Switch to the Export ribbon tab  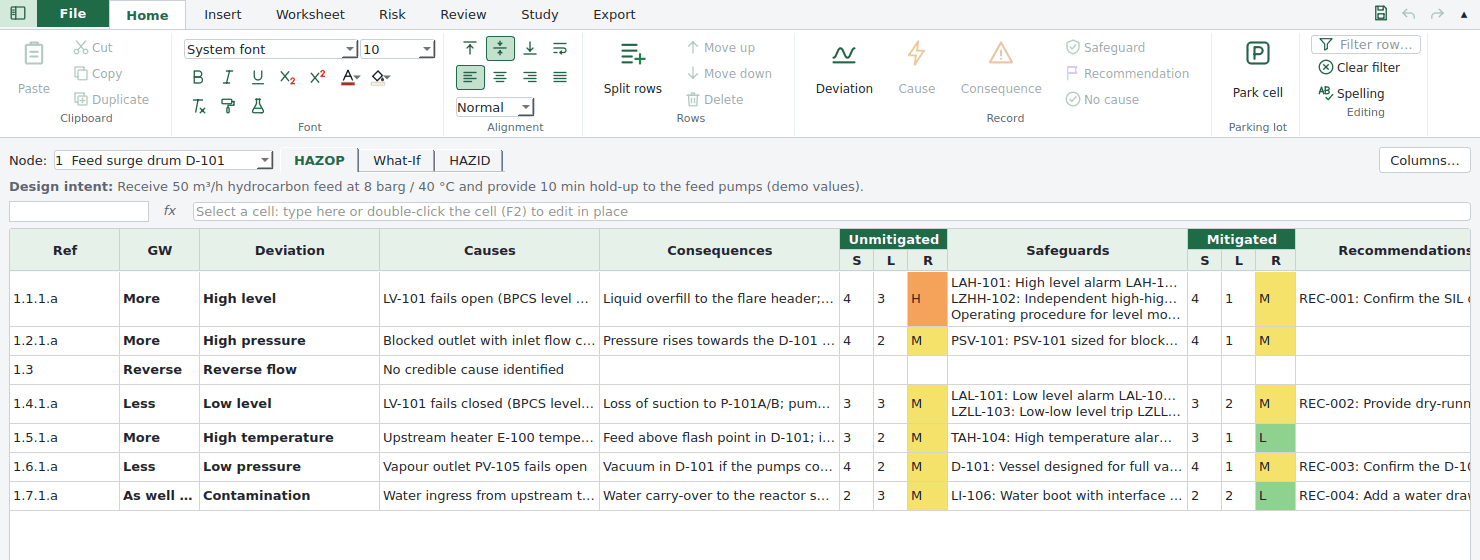coord(614,14)
